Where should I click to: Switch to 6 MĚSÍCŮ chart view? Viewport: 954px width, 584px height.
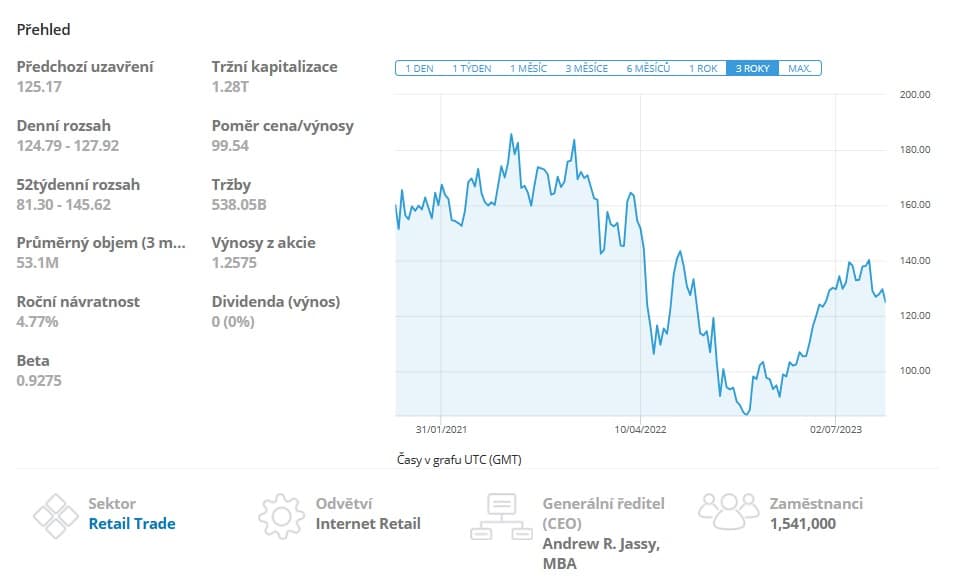(648, 69)
